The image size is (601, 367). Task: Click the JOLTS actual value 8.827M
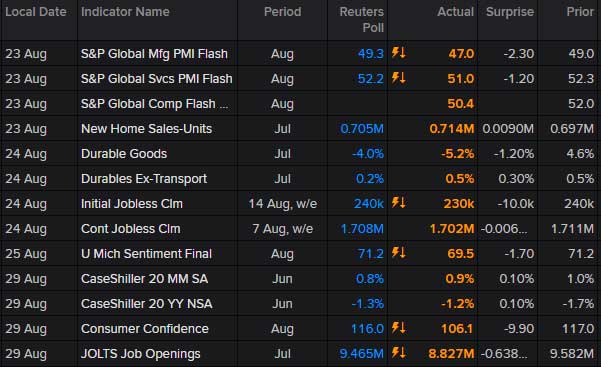click(451, 354)
